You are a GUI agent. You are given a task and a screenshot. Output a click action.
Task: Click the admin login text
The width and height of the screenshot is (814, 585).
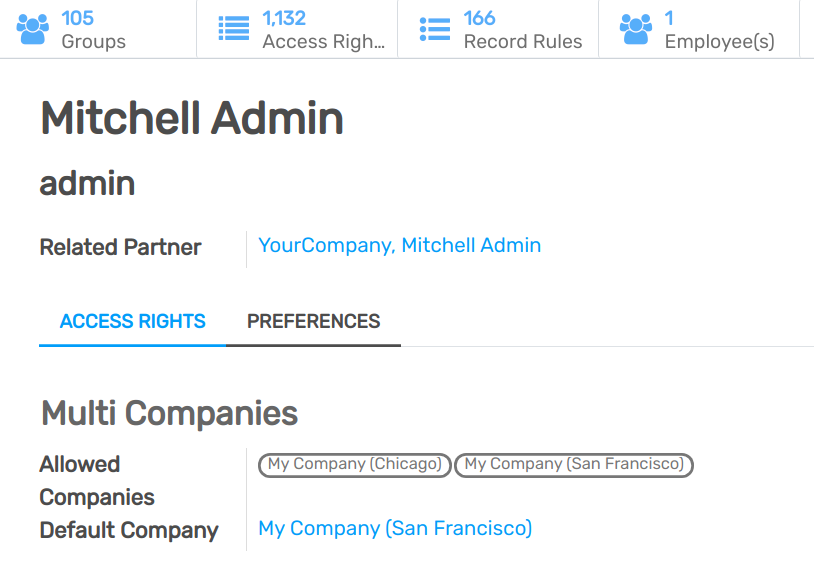pos(88,183)
